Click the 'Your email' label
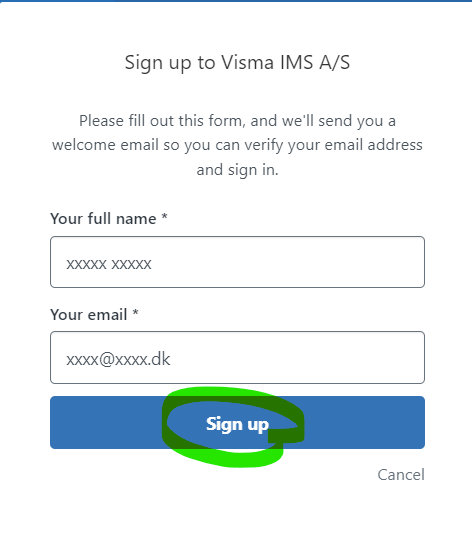The height and width of the screenshot is (553, 472). click(89, 315)
